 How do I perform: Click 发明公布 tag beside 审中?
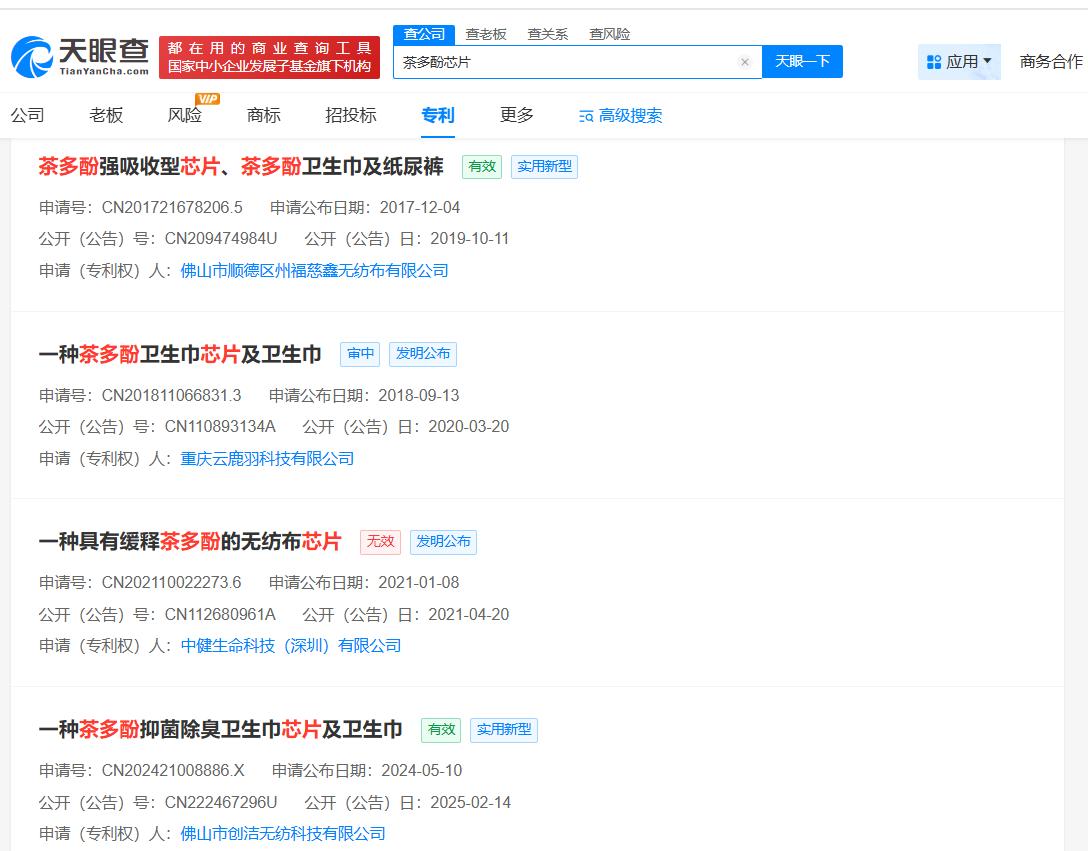tap(423, 354)
